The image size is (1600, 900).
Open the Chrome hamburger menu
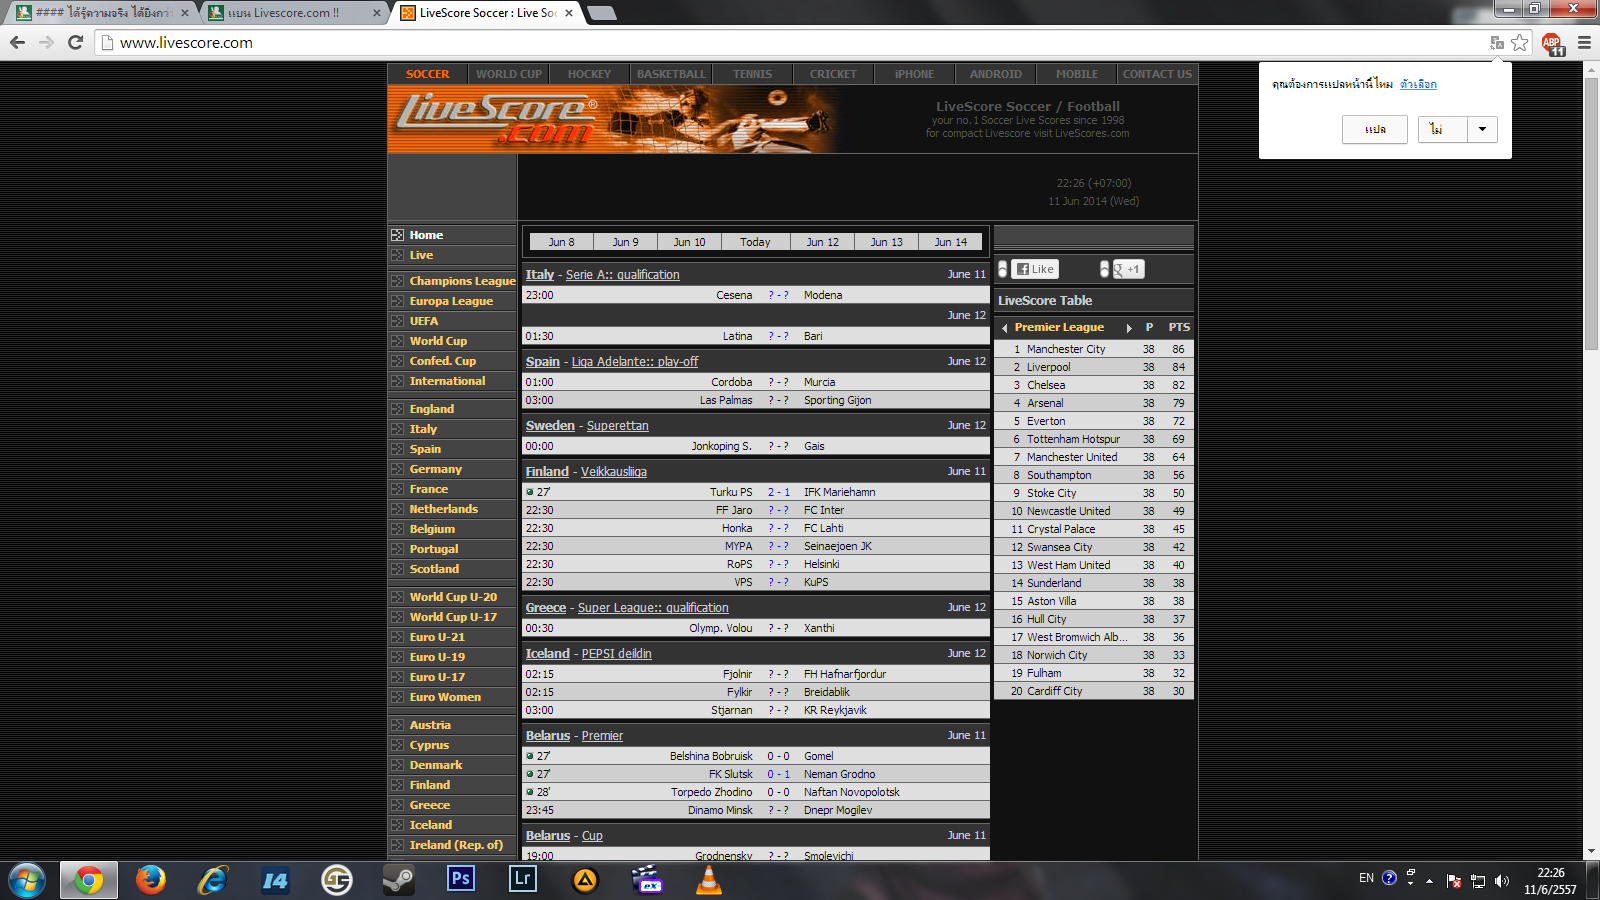tap(1584, 42)
